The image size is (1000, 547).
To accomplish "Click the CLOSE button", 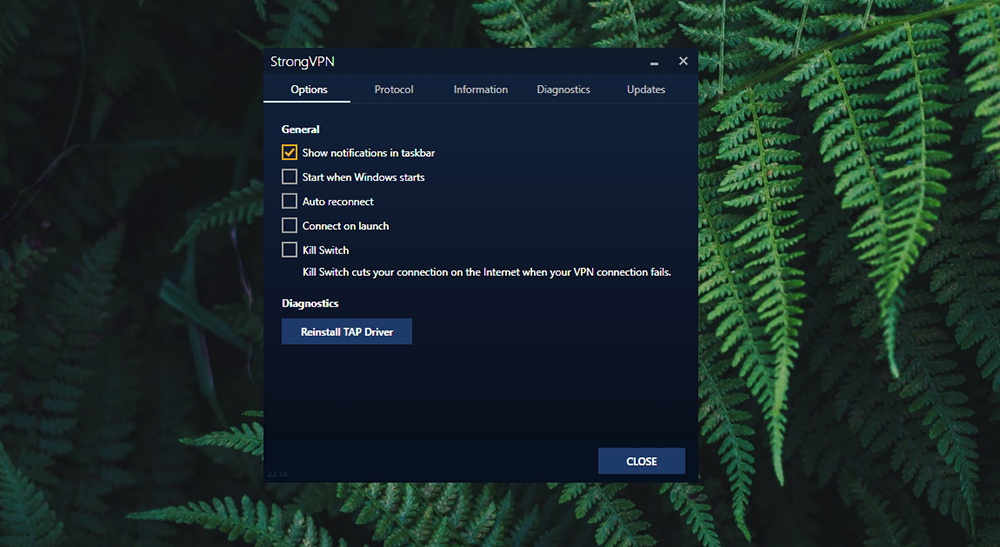I will tap(642, 461).
